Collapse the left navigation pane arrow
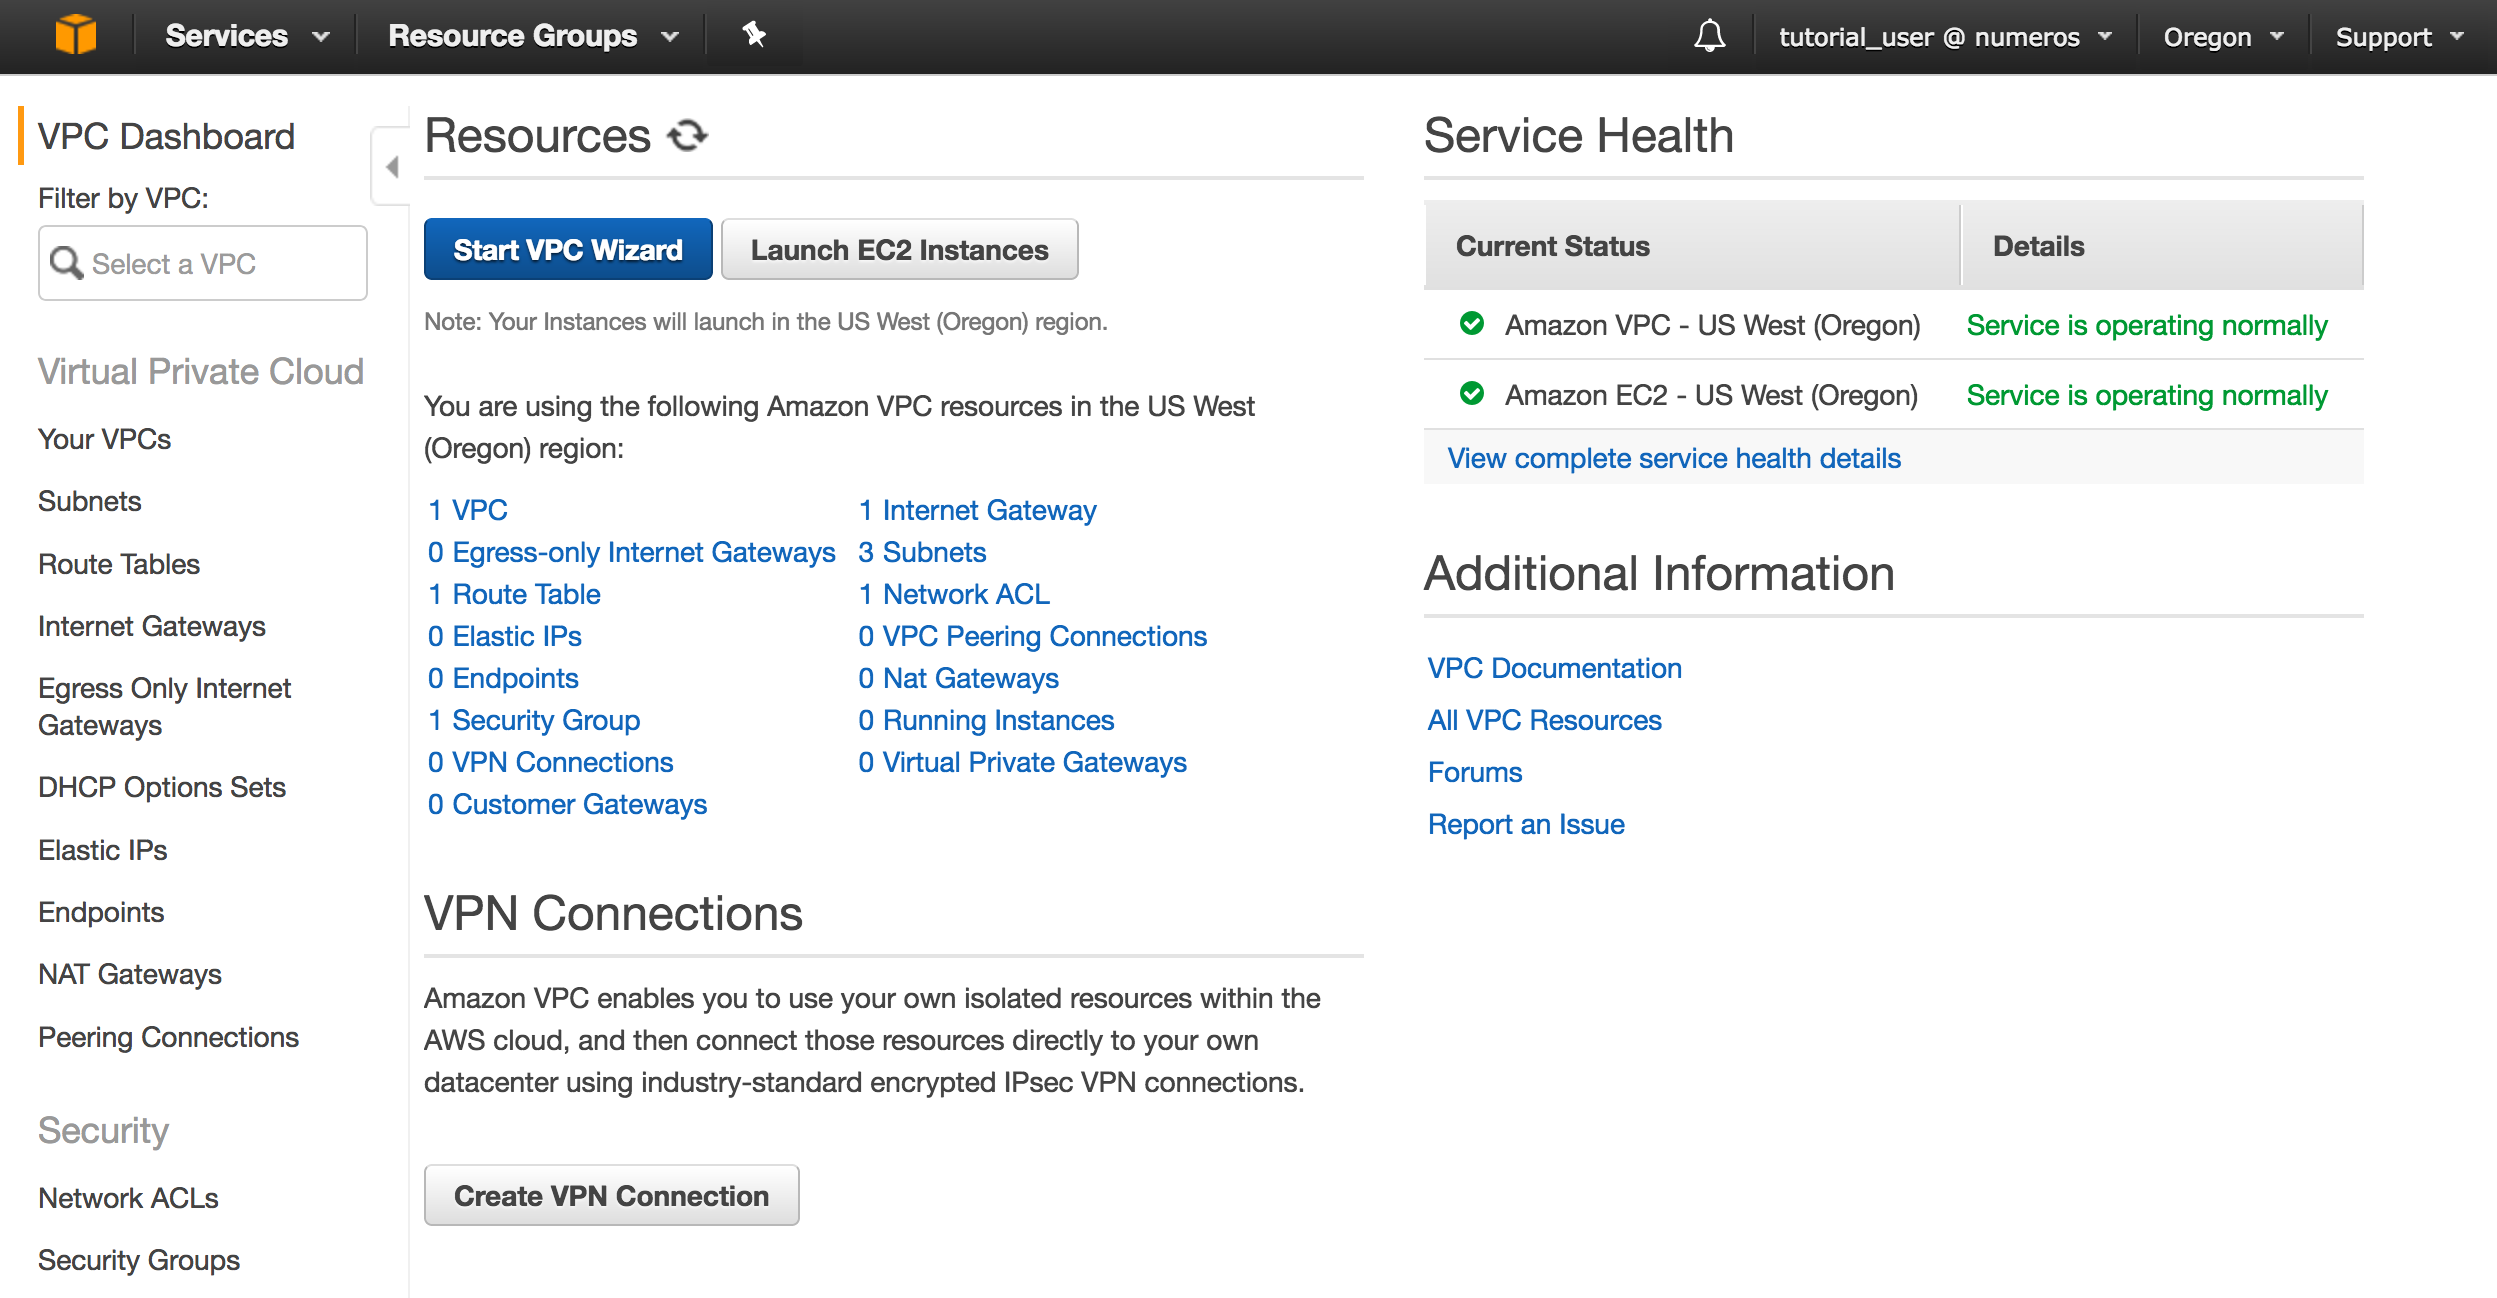Screen dimensions: 2497x1298 [x=392, y=166]
